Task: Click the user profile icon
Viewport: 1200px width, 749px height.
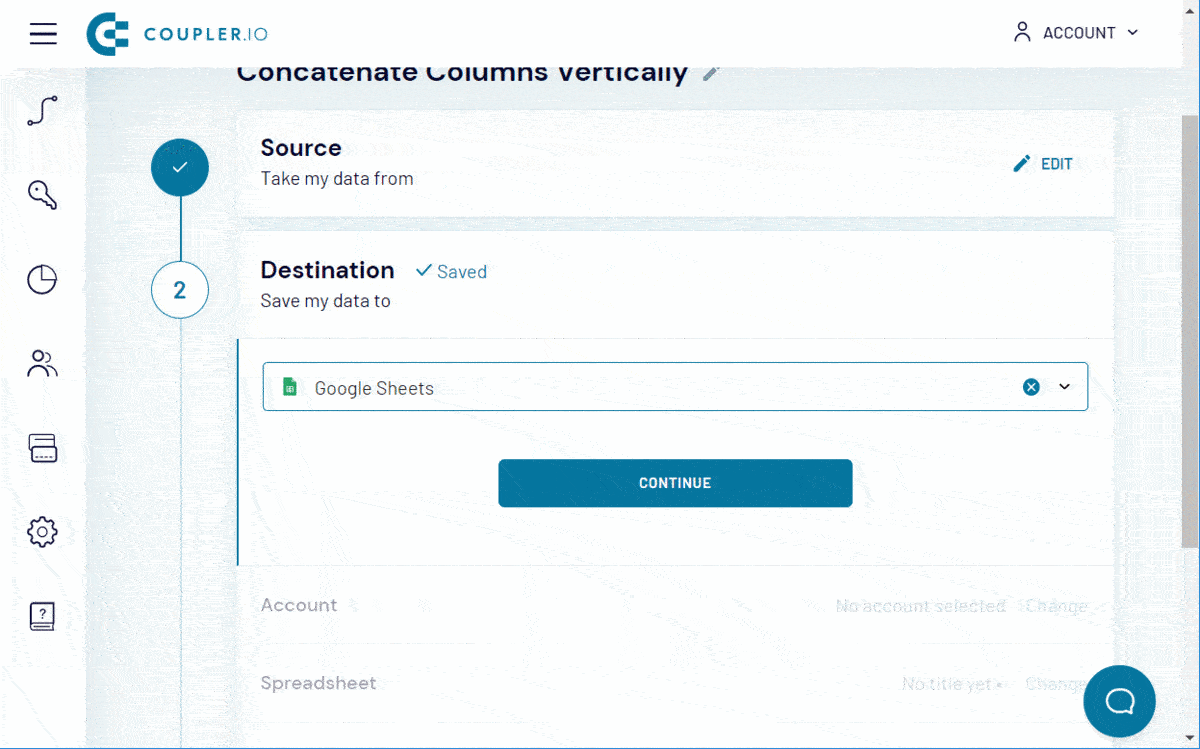Action: point(1022,32)
